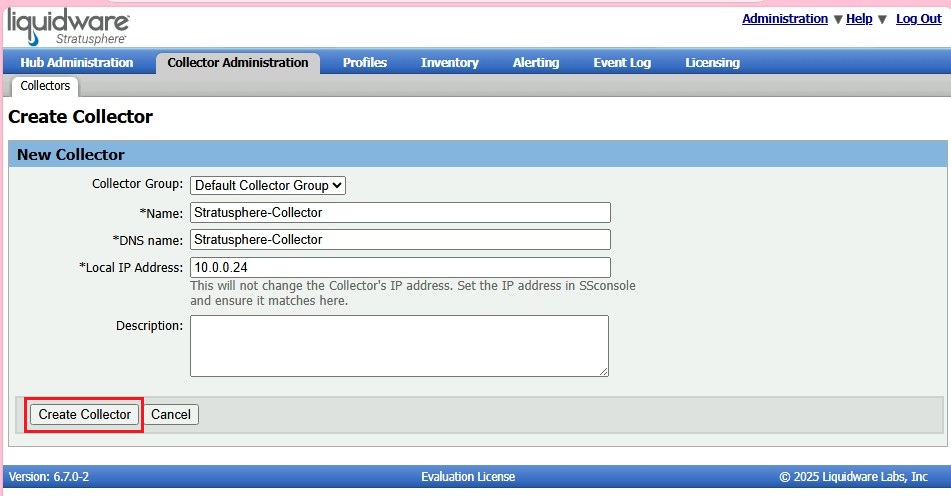Click the Create Collector button

coord(84,415)
